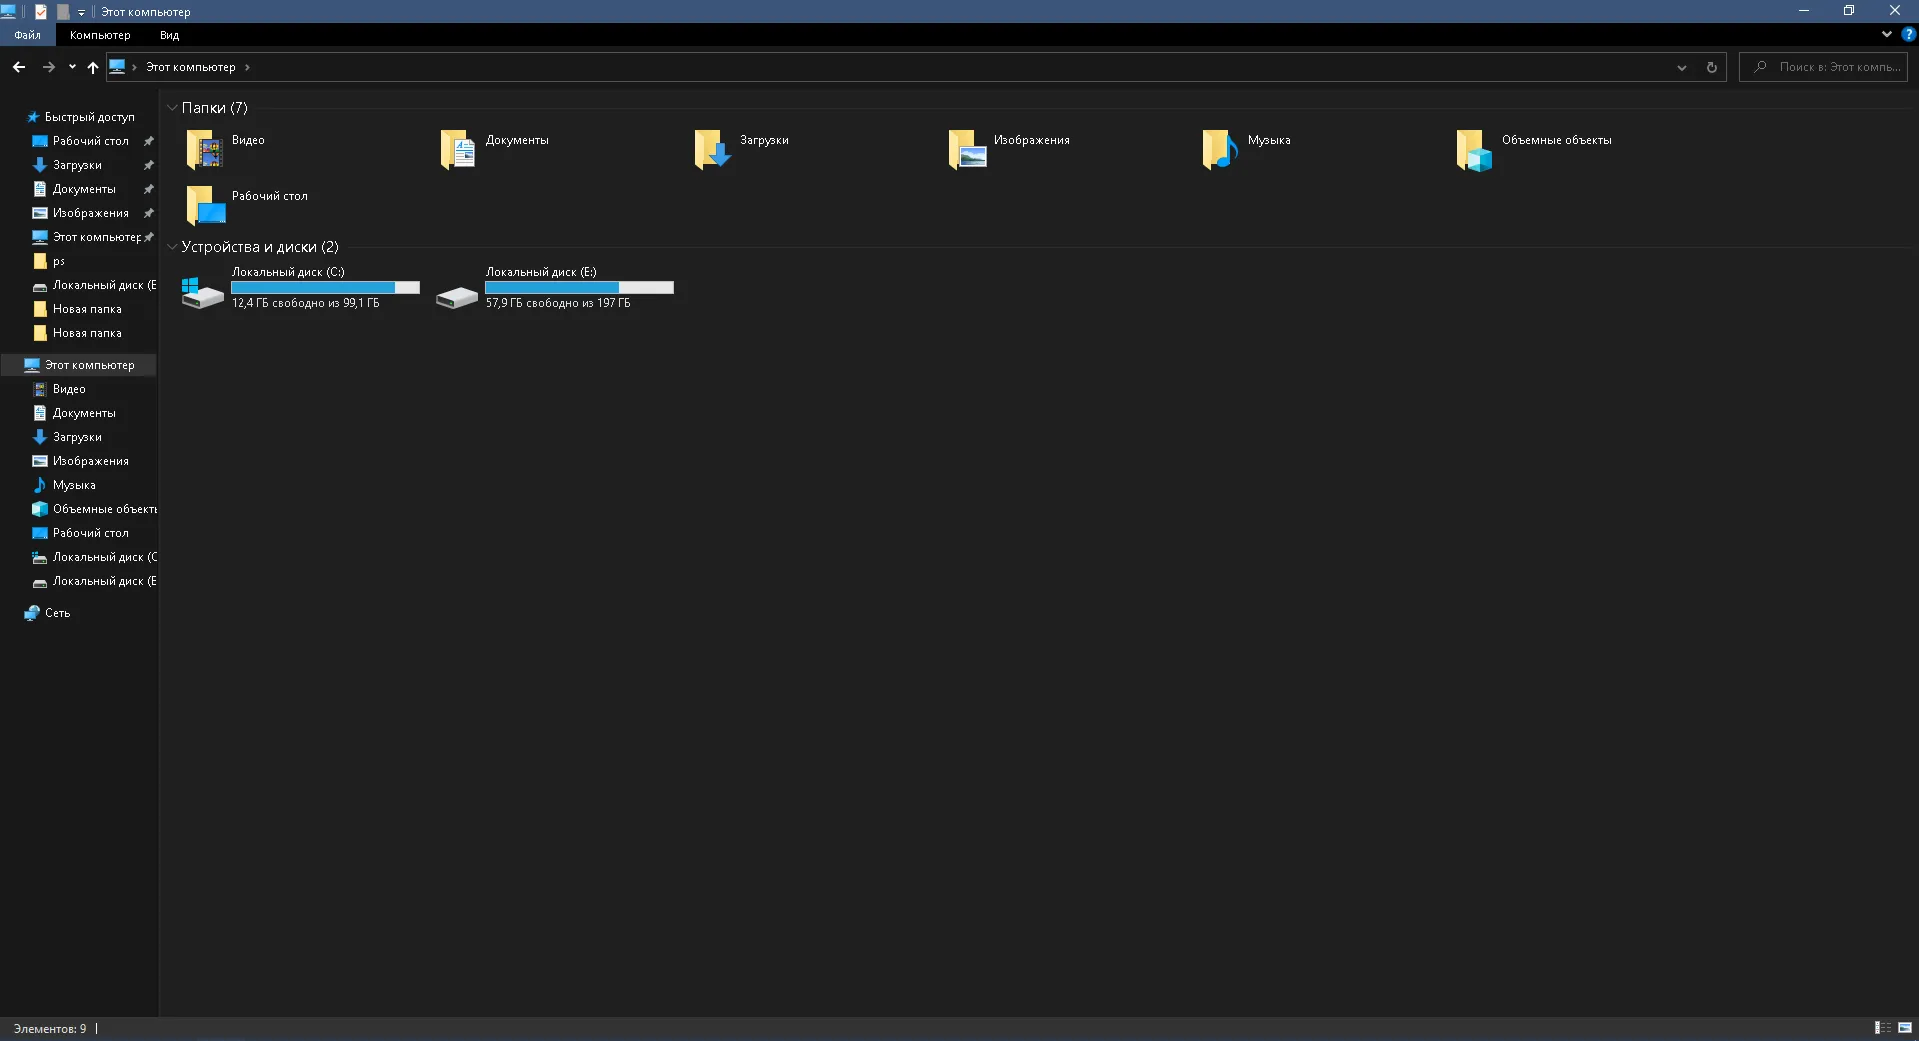Select first Новая папка in quick access
Screen dimensions: 1919x1041
78,309
